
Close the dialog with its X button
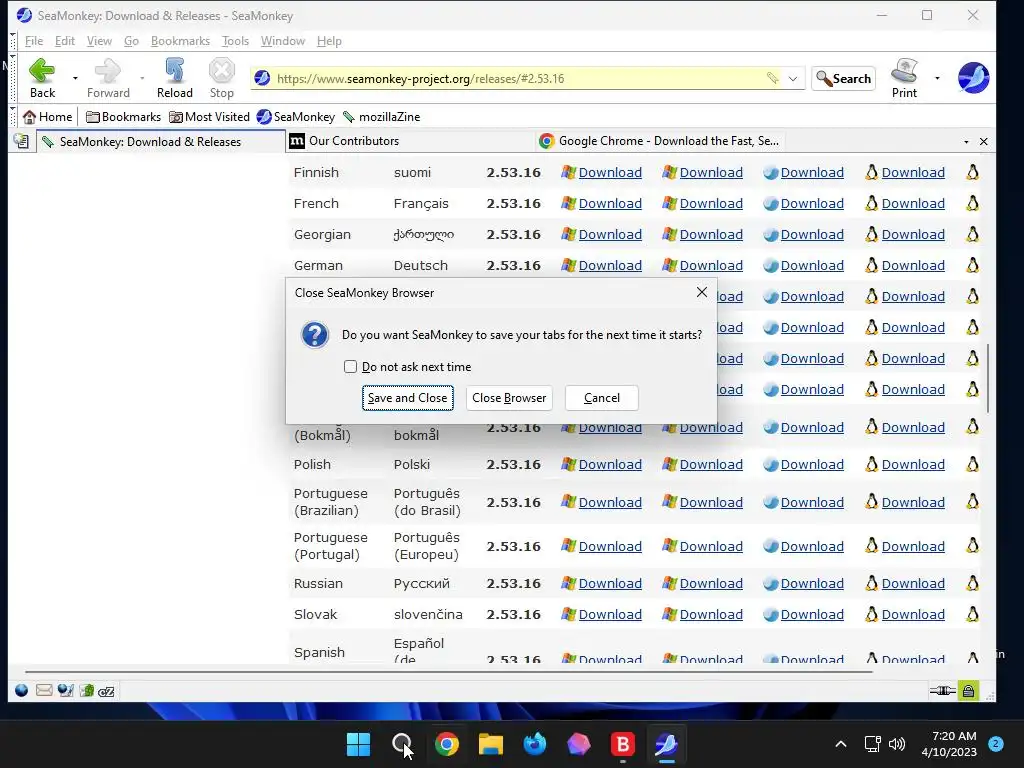[x=701, y=292]
